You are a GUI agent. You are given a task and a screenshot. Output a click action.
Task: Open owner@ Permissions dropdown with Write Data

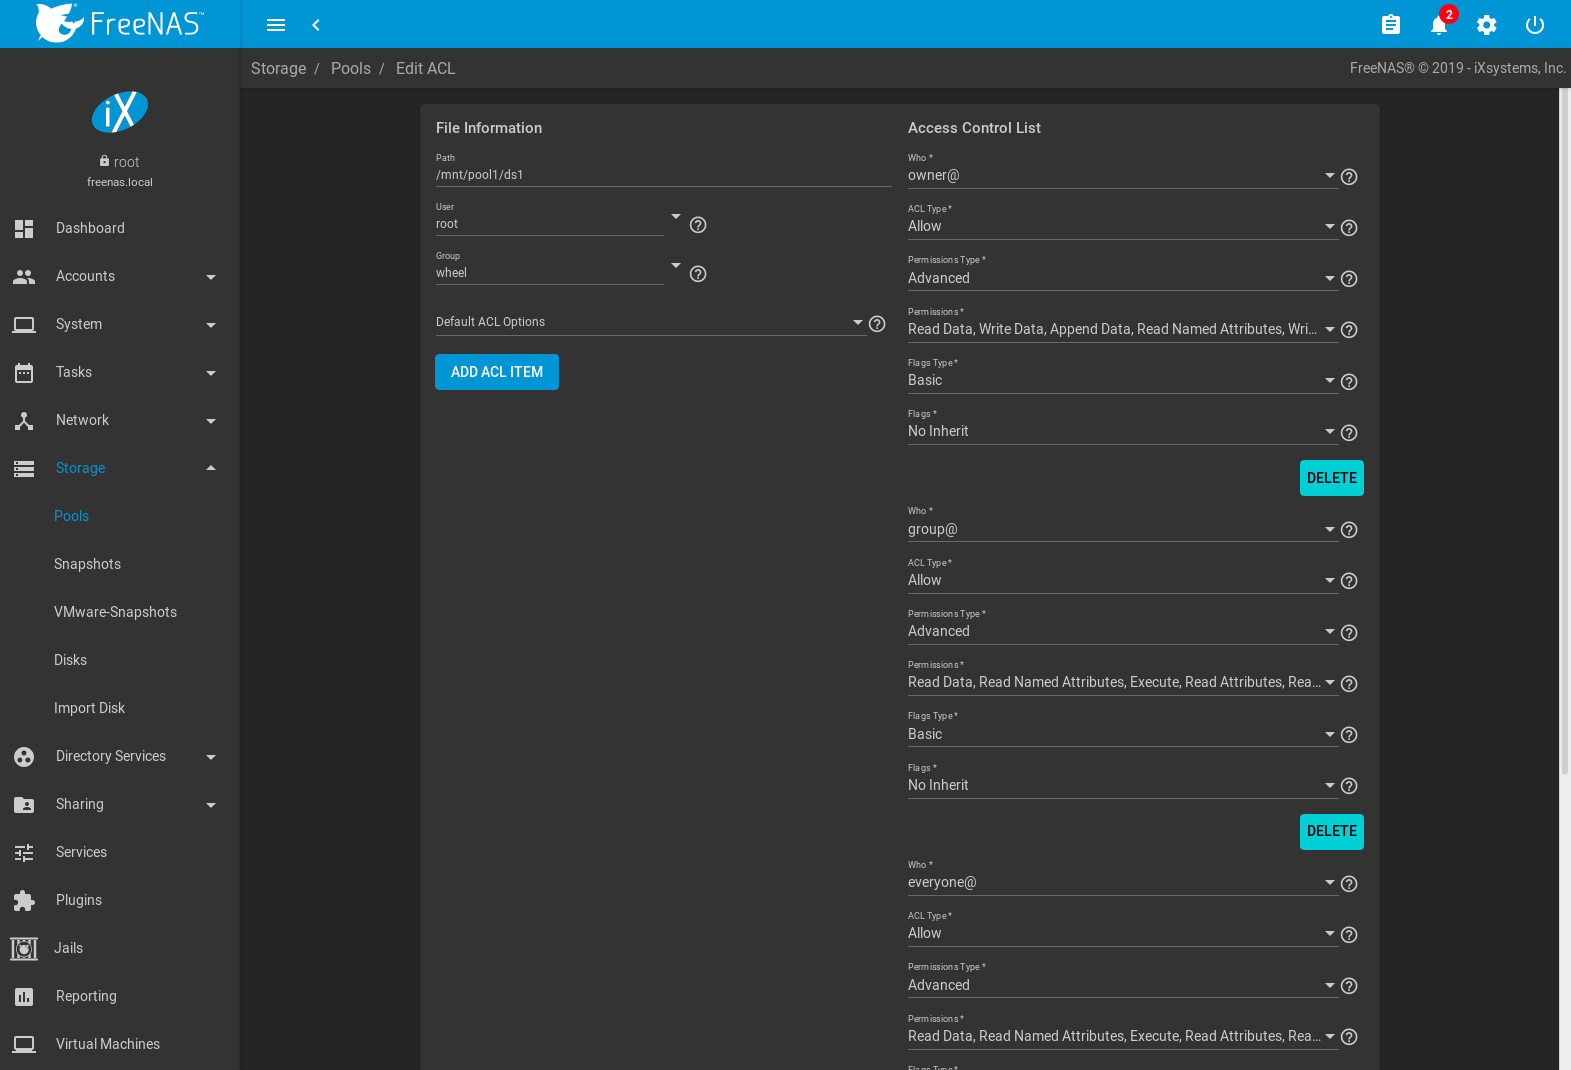[1122, 329]
